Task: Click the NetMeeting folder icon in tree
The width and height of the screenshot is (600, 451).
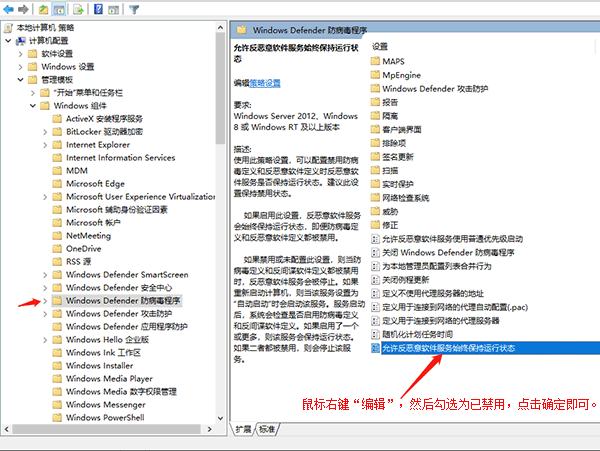Action: coord(57,236)
